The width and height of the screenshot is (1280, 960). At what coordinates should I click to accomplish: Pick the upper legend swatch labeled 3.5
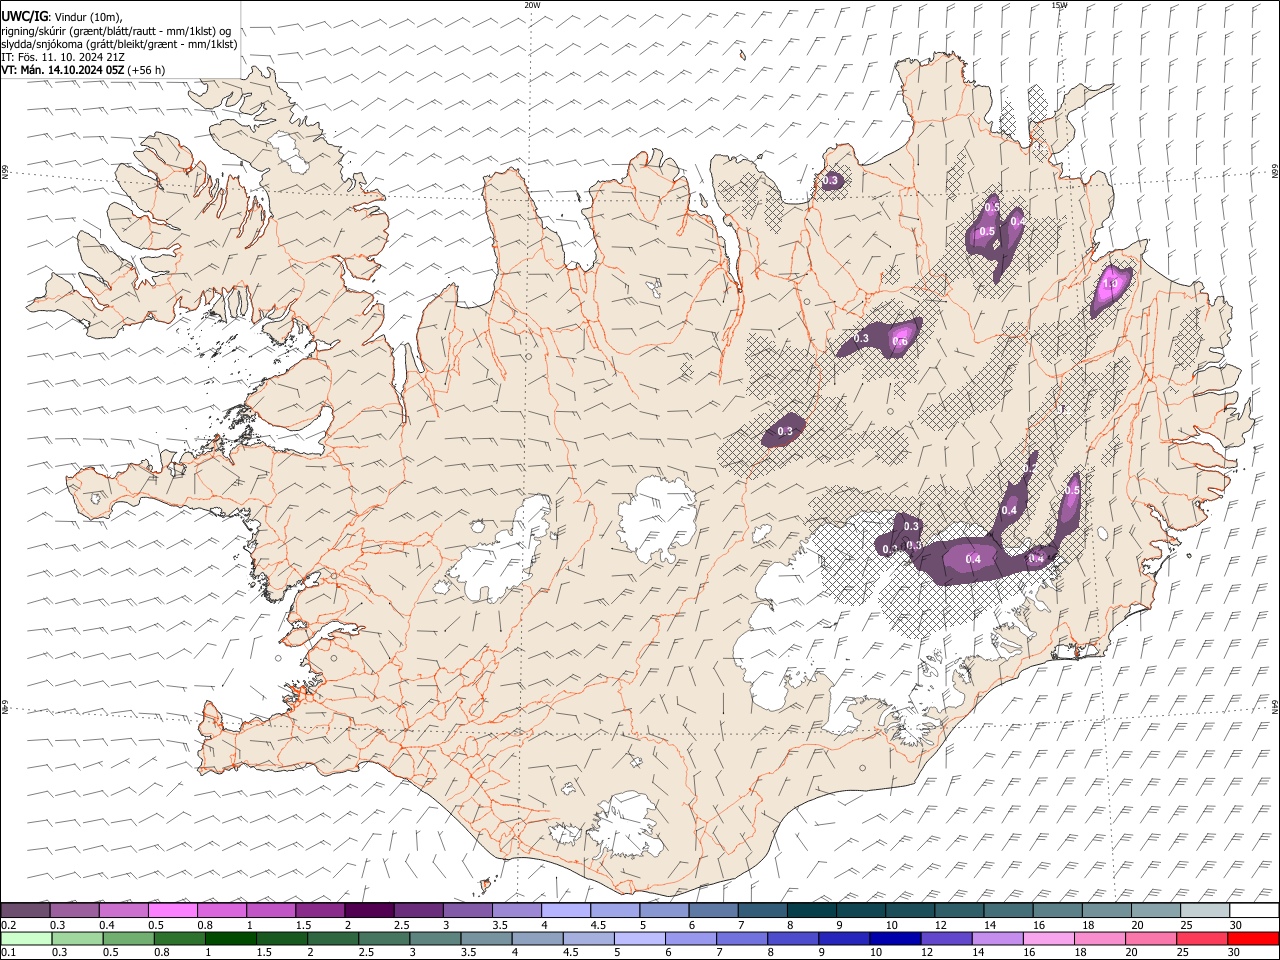pos(516,910)
